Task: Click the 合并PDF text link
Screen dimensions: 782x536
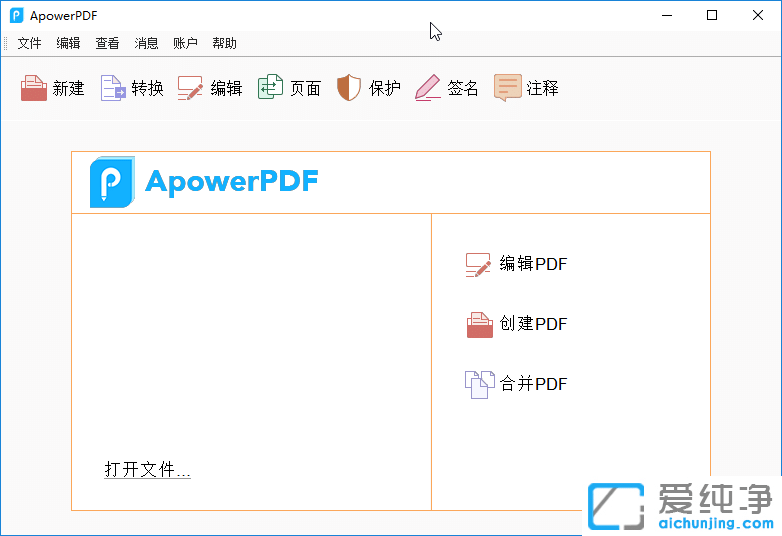Action: coord(533,383)
